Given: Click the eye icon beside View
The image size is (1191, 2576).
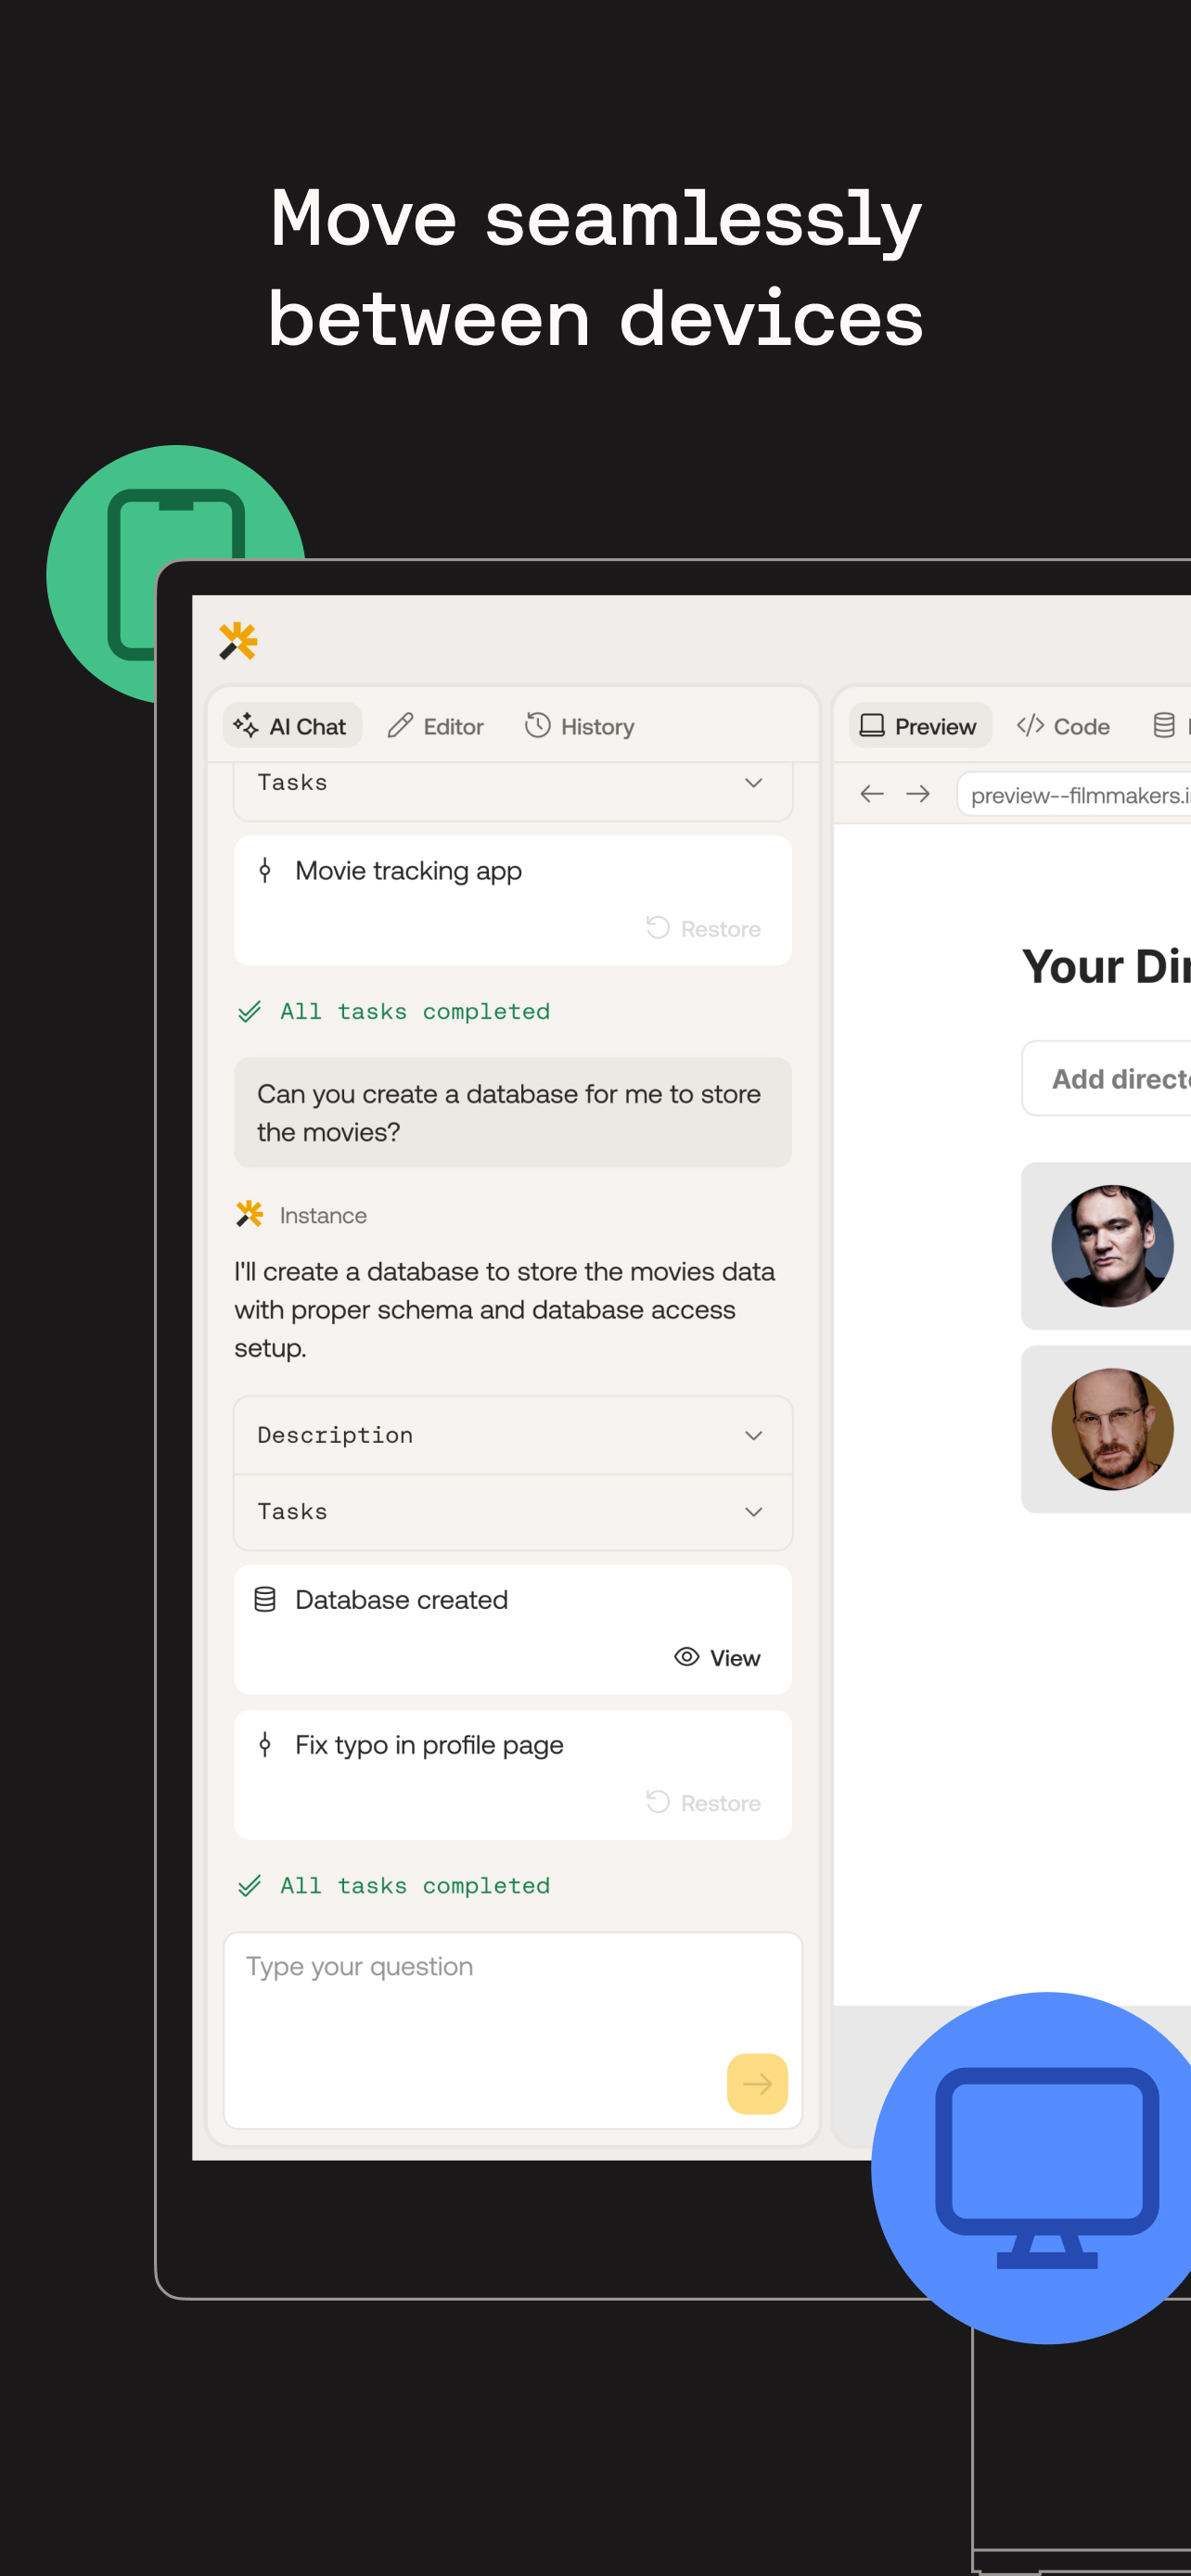Looking at the screenshot, I should [x=686, y=1657].
